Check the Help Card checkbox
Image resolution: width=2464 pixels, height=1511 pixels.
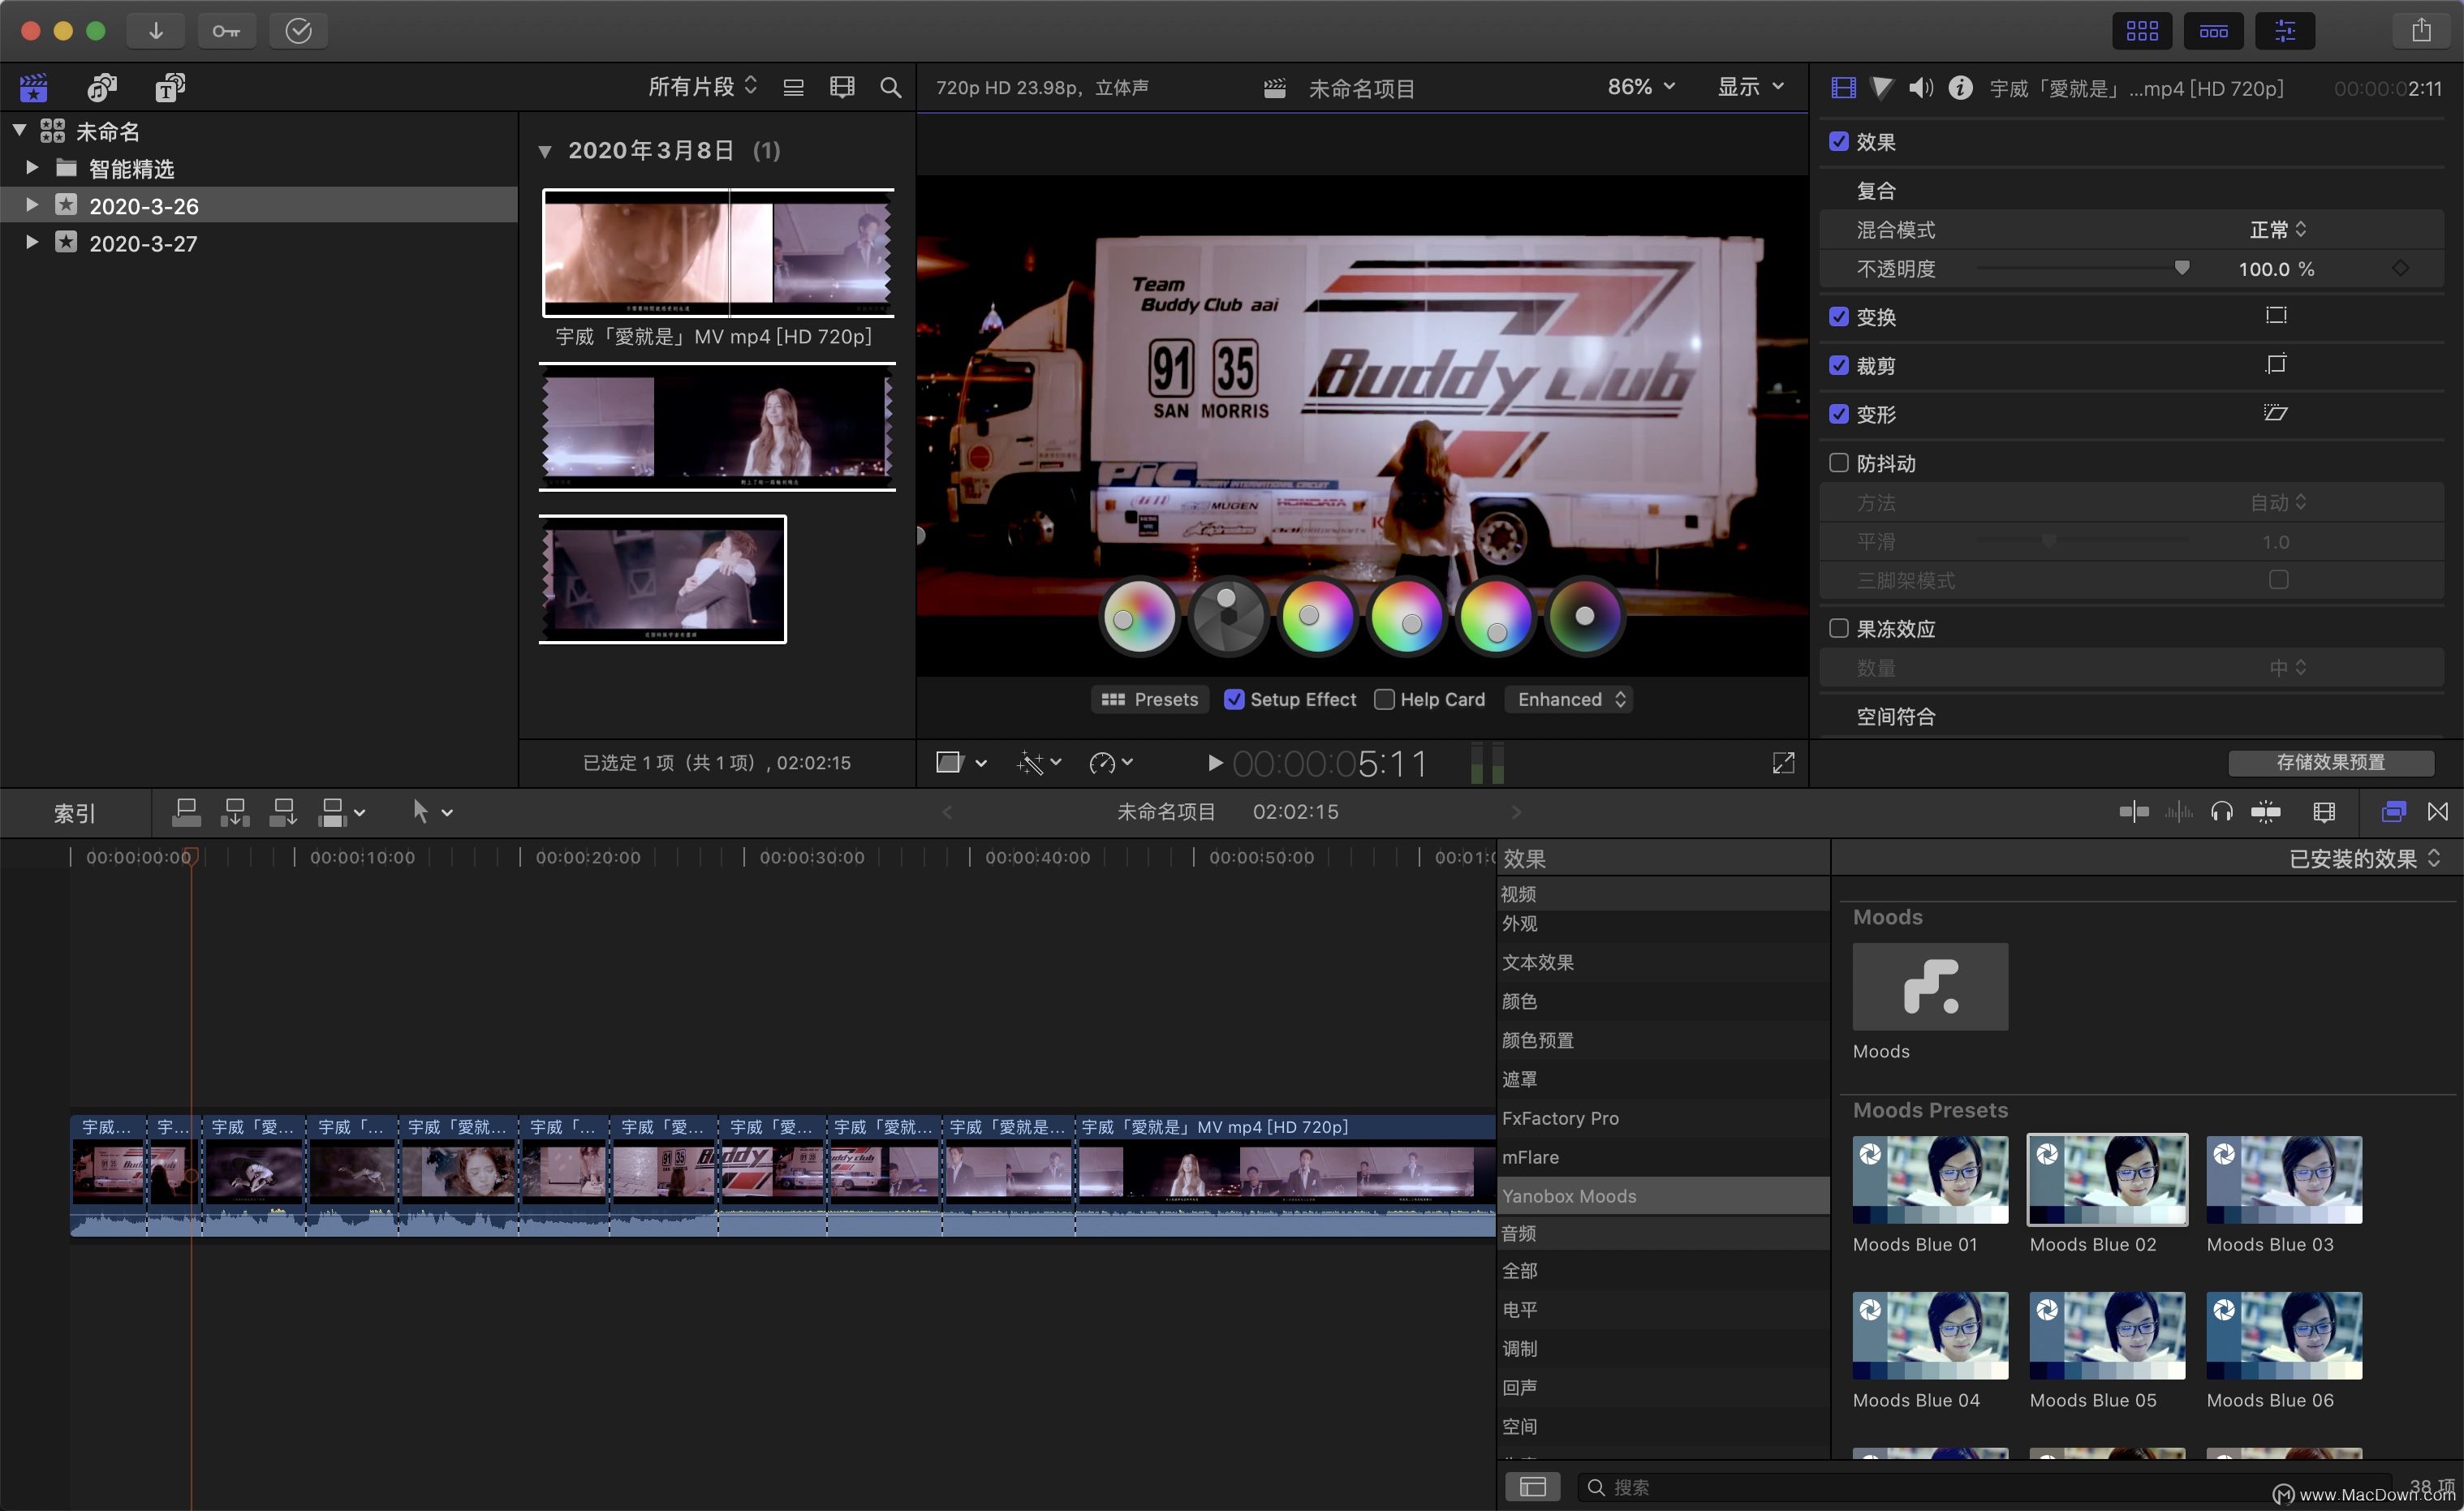pos(1384,700)
